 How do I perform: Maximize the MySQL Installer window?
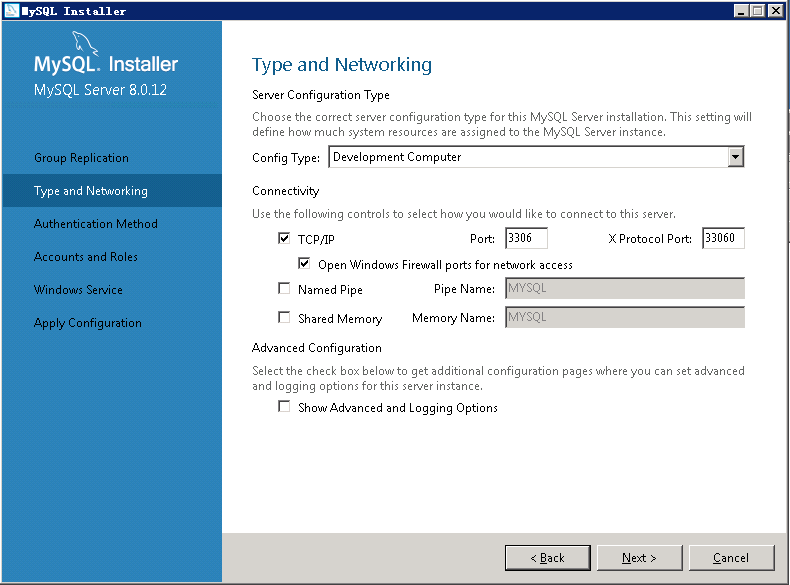point(757,11)
